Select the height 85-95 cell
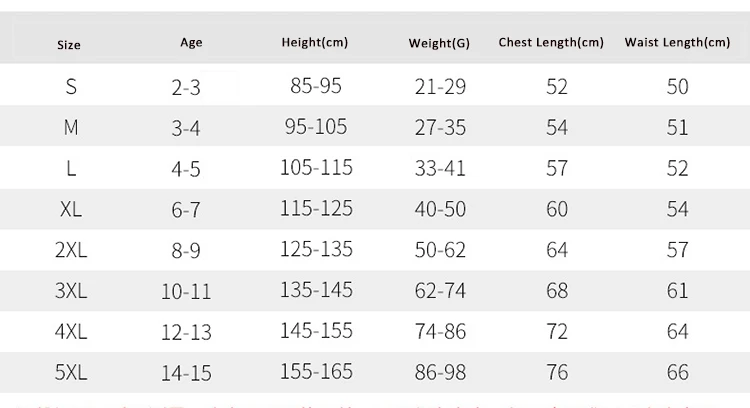The width and height of the screenshot is (750, 408). 316,86
